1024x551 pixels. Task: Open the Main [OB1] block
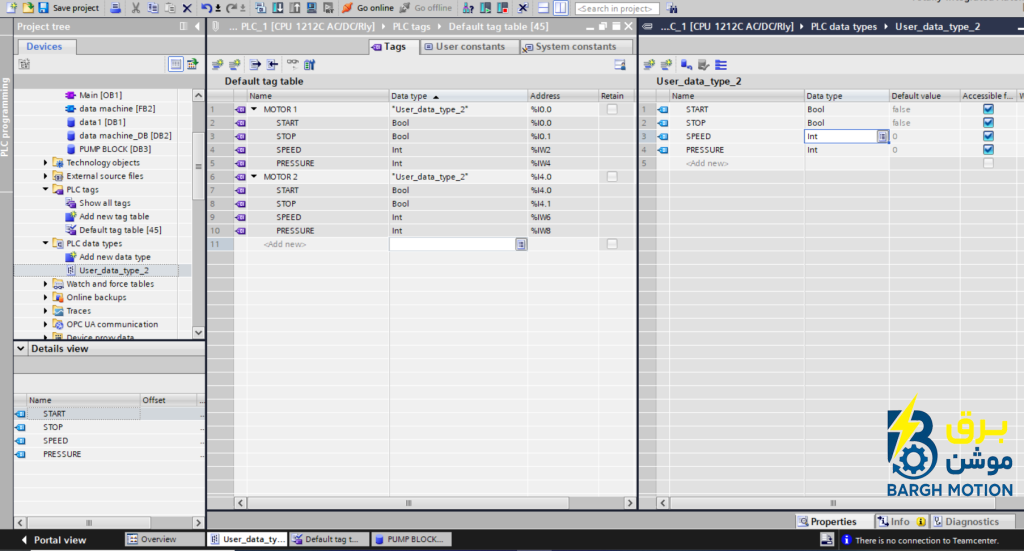(100, 95)
